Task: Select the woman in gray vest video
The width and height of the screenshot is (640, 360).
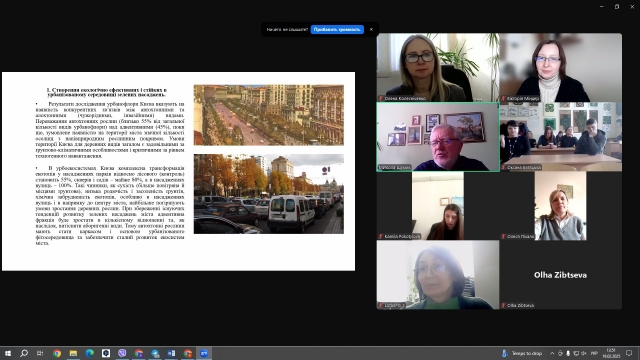Action: point(561,206)
